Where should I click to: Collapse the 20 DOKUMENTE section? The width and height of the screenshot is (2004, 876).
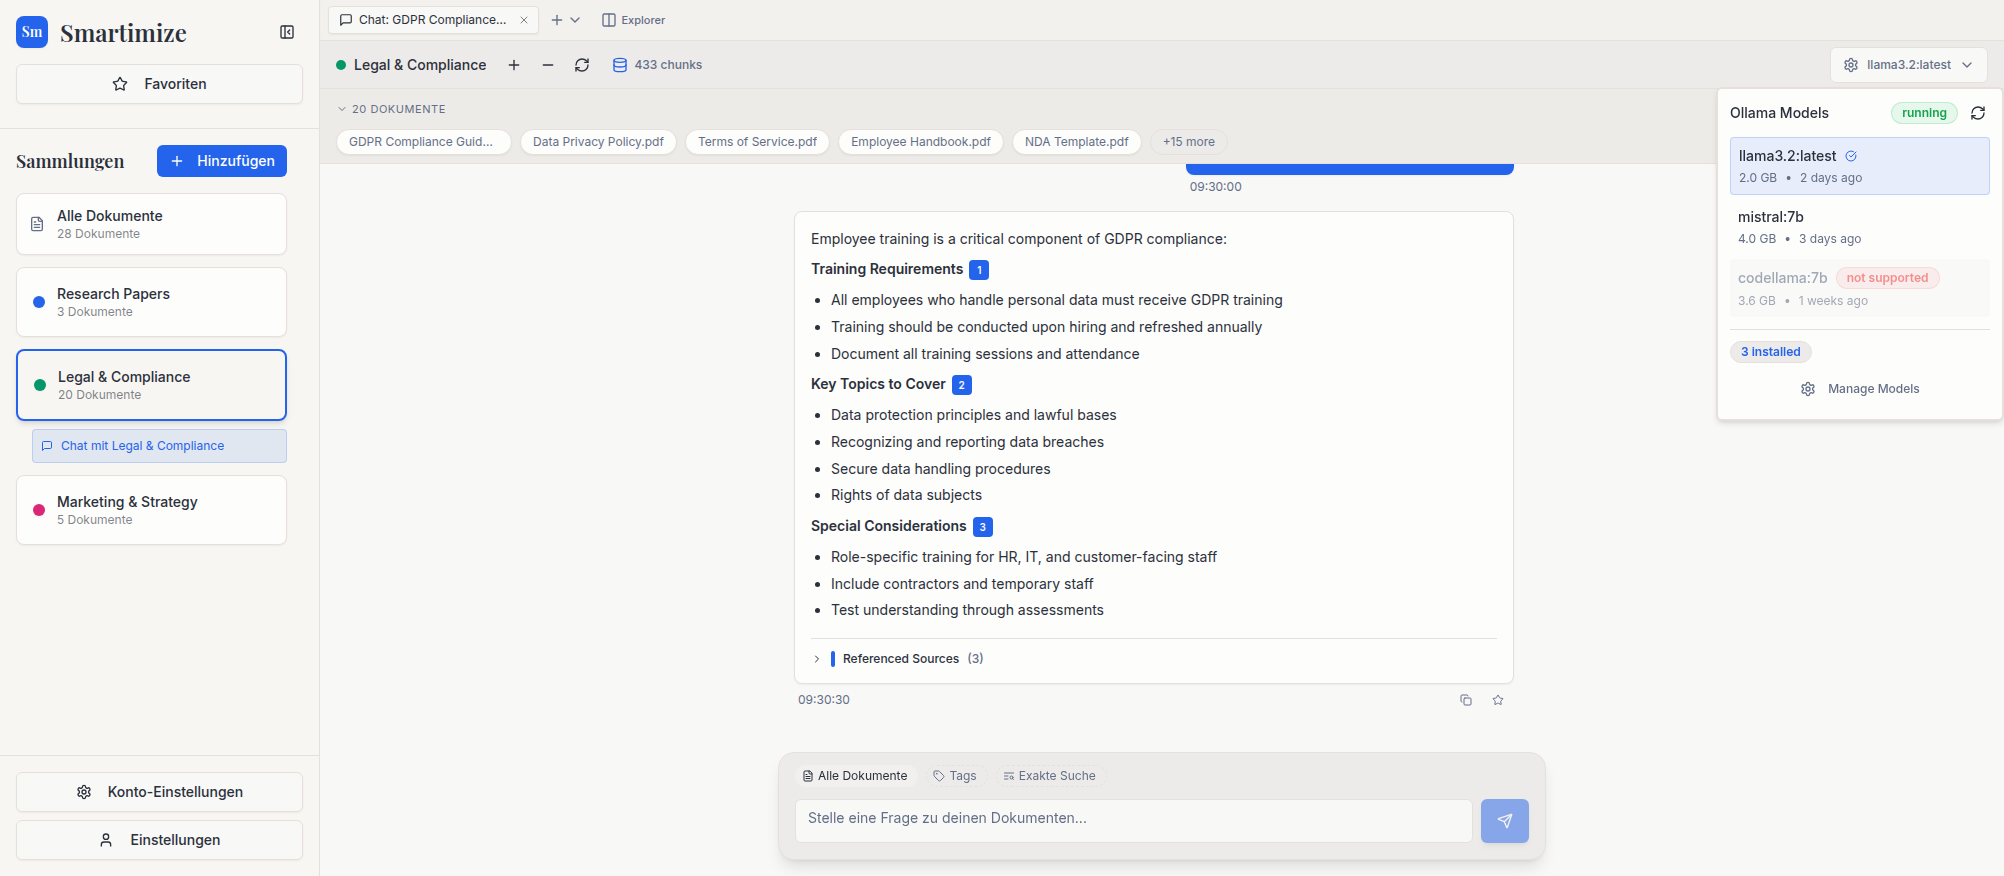[391, 109]
